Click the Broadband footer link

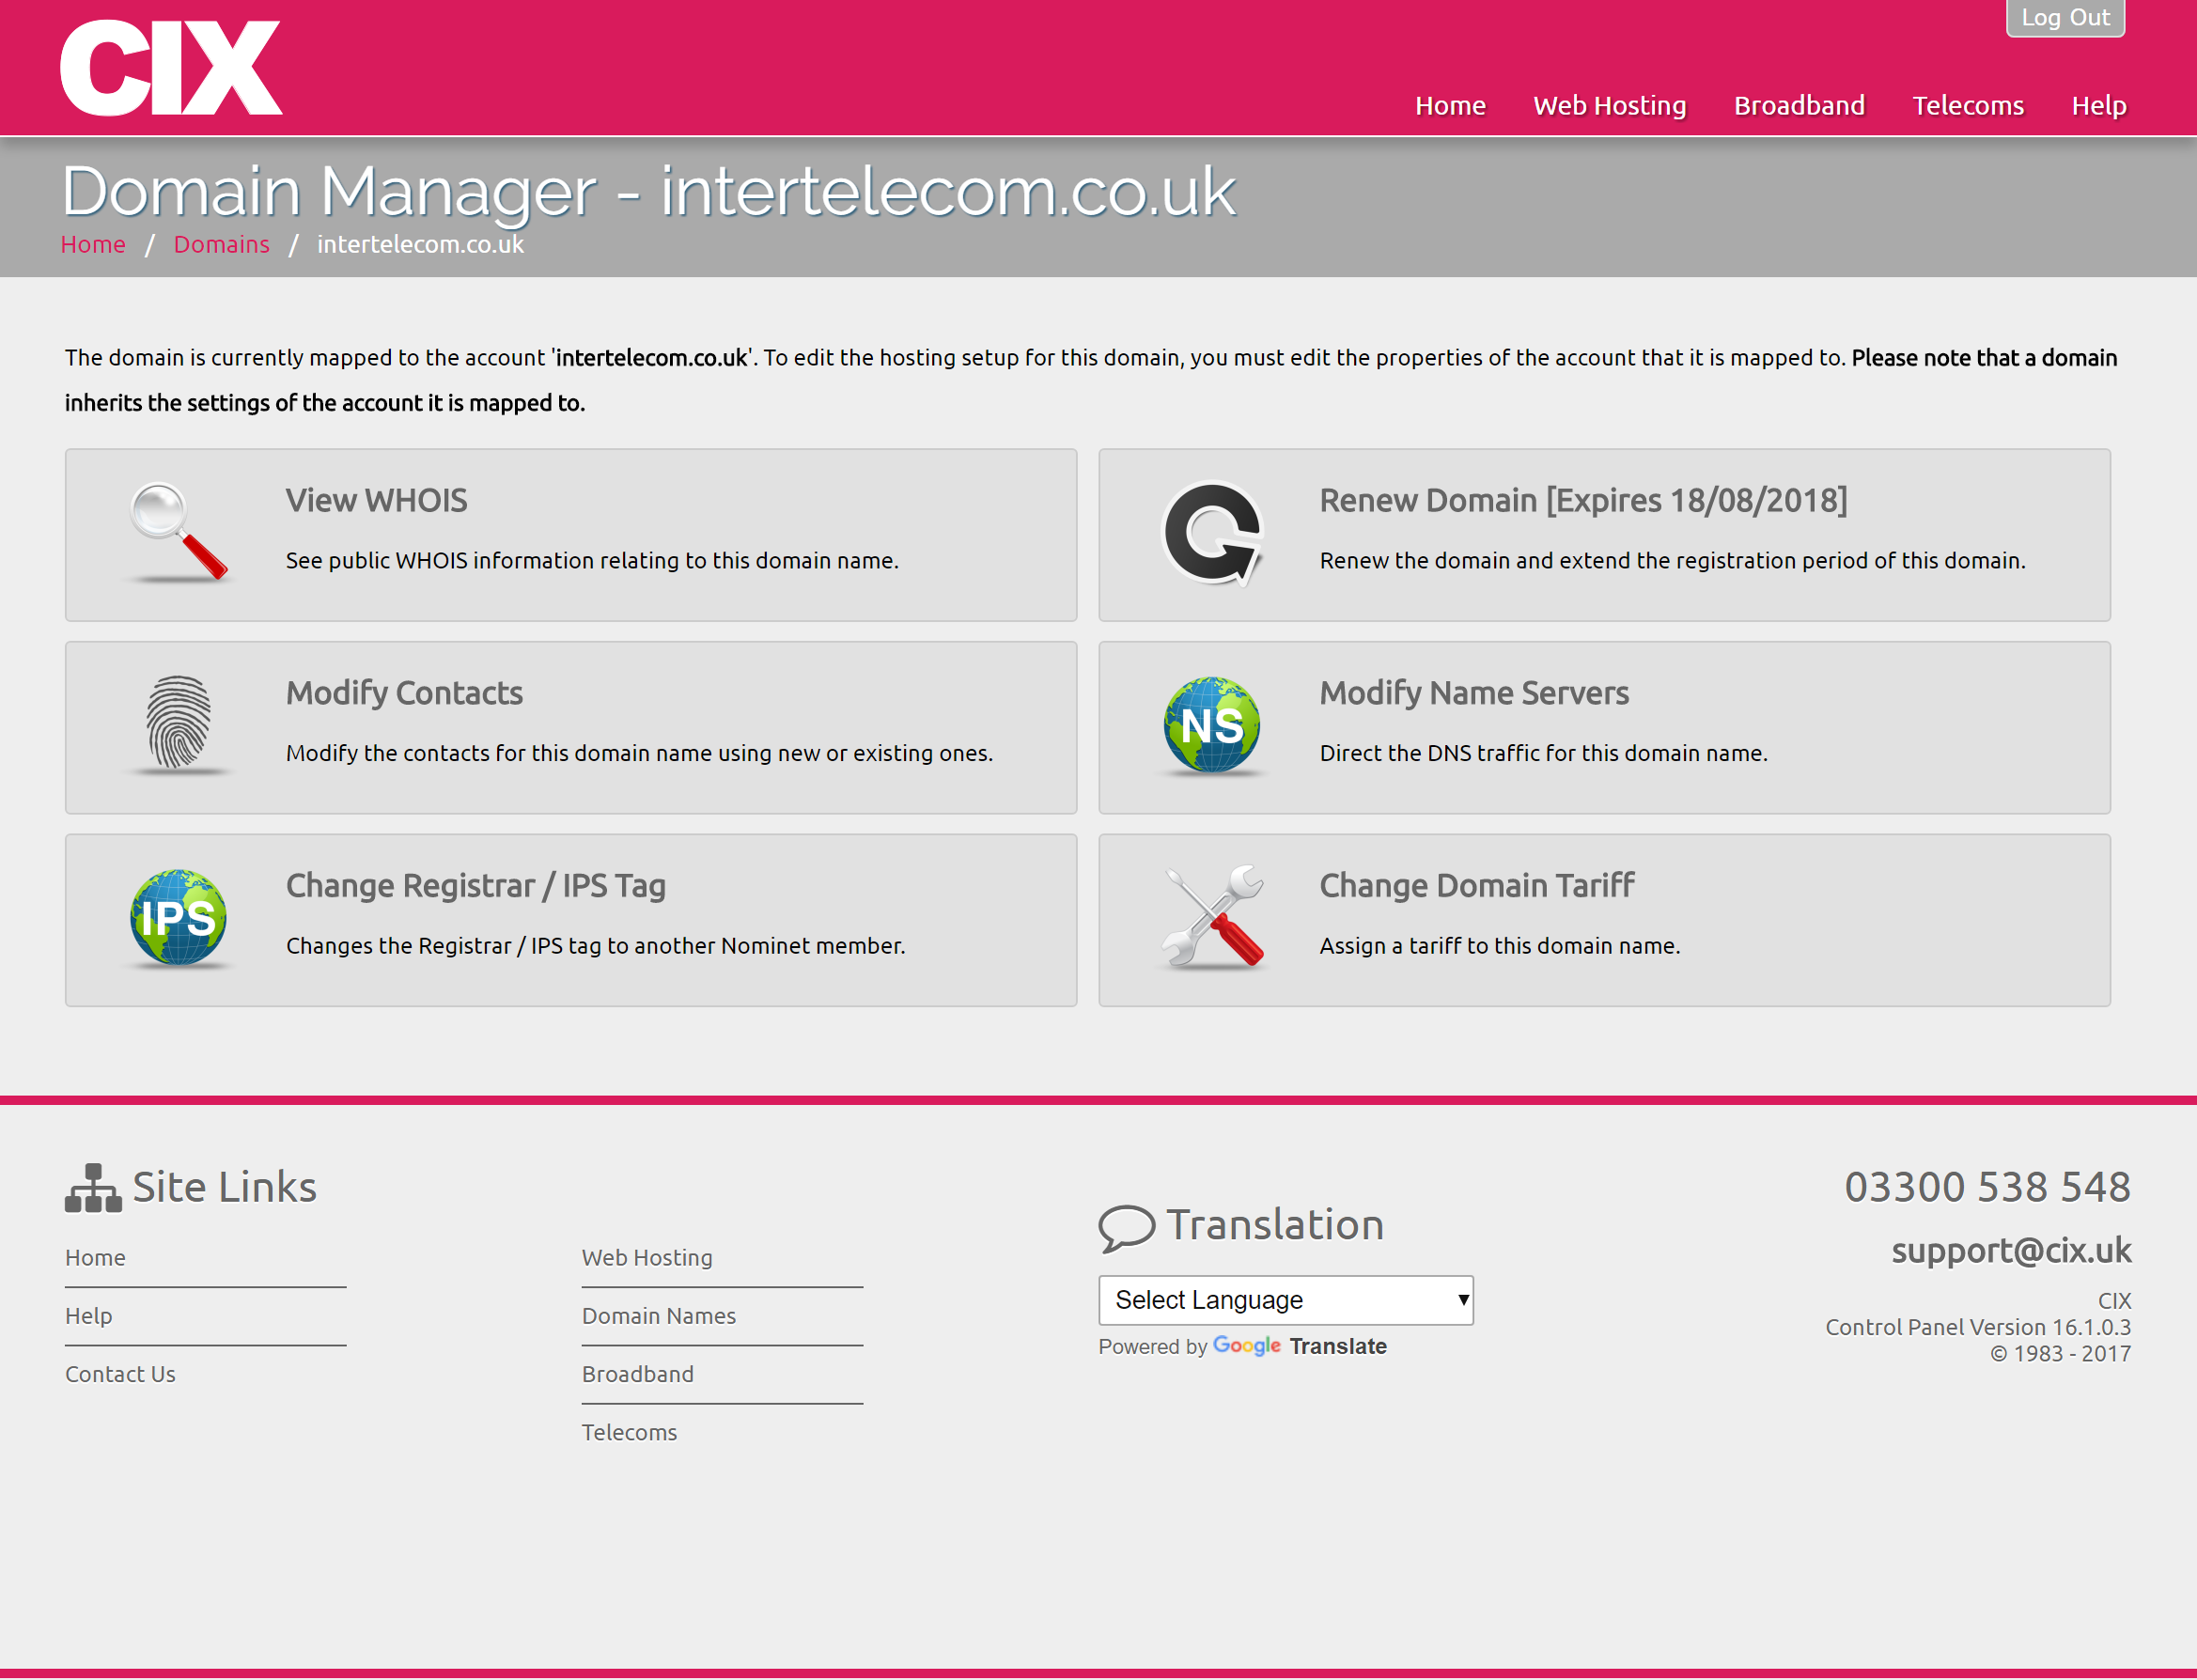(637, 1374)
